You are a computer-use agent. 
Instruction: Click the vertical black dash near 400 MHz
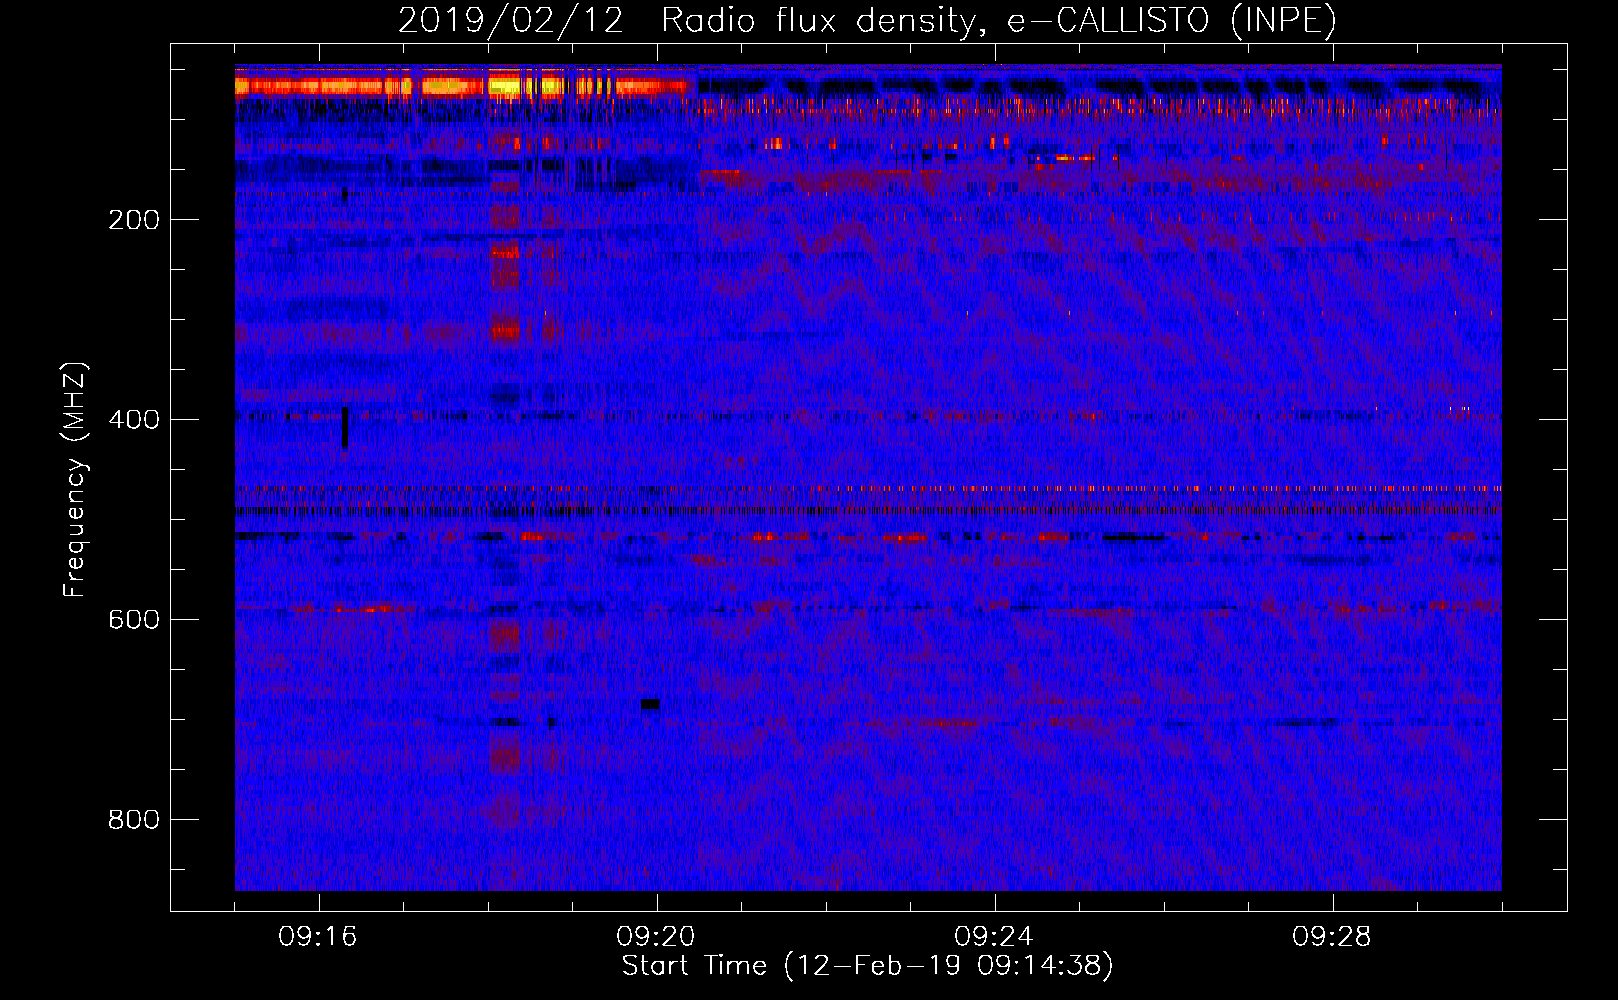(345, 428)
